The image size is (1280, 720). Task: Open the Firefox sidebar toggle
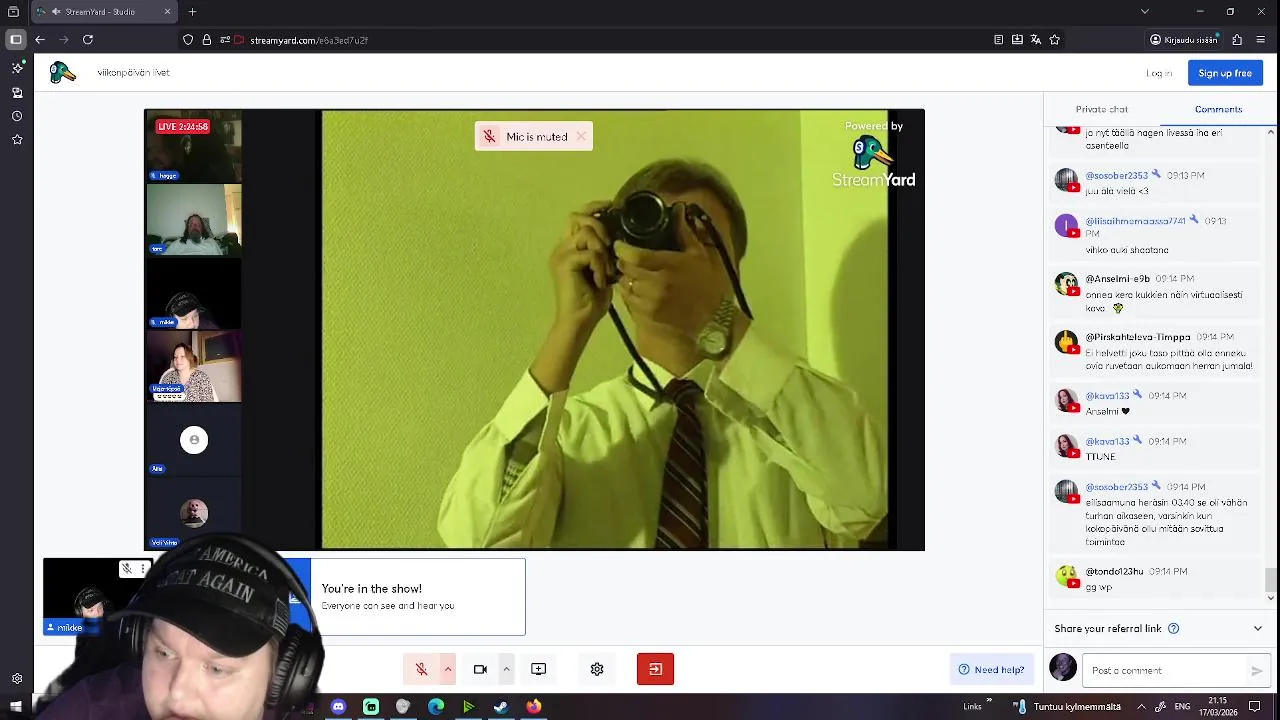16,39
